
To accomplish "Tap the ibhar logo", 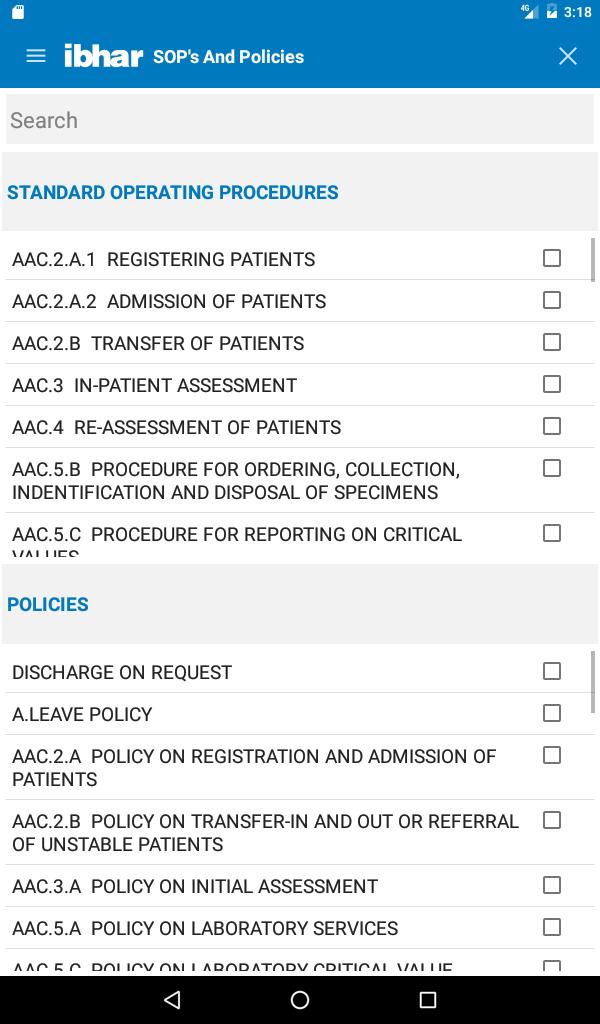I will [x=103, y=56].
